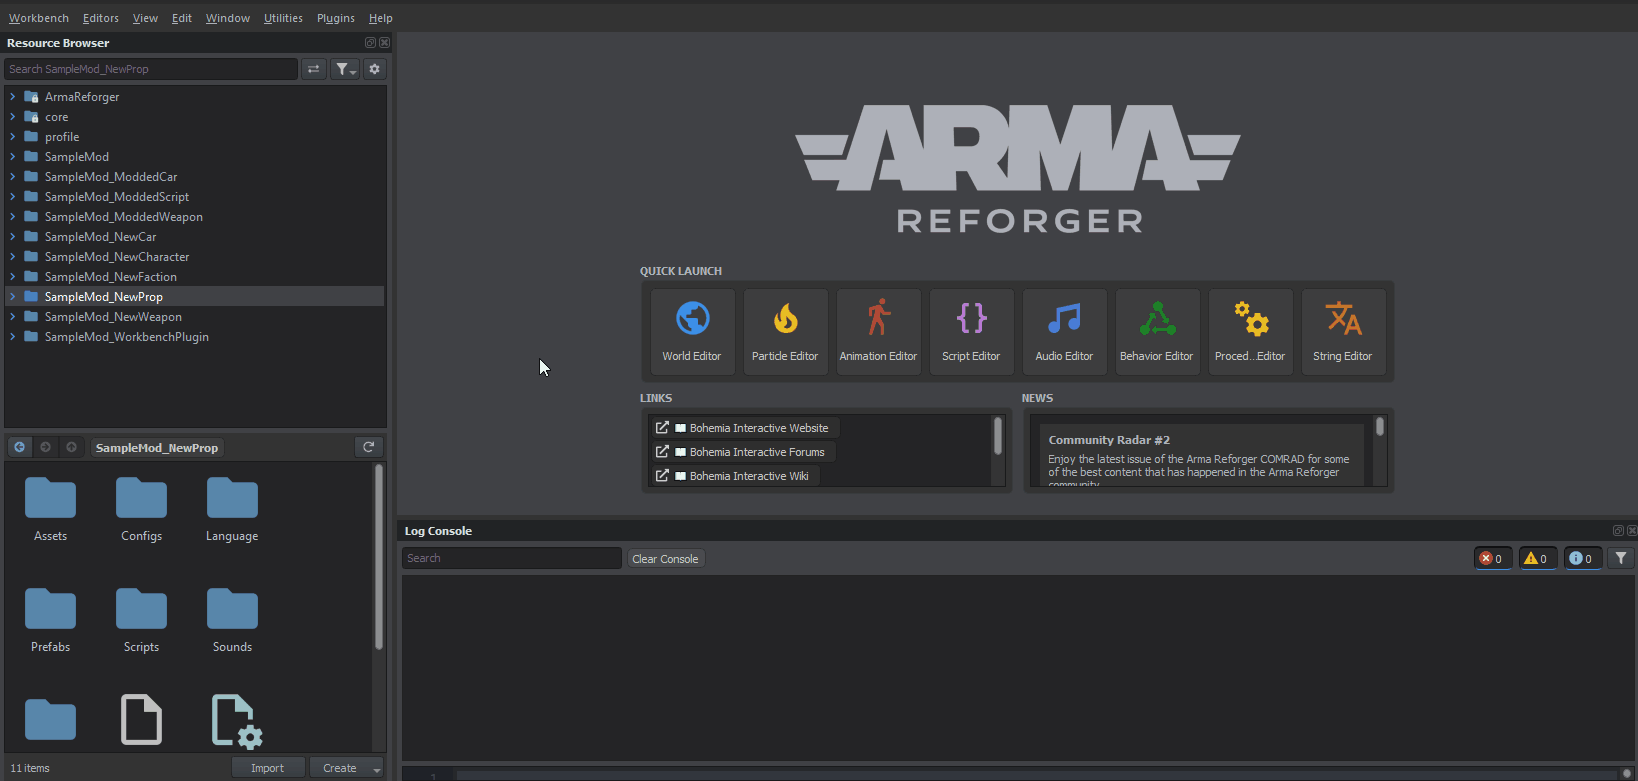Click the SampleMod_NewProp breadcrumb path

pos(157,448)
